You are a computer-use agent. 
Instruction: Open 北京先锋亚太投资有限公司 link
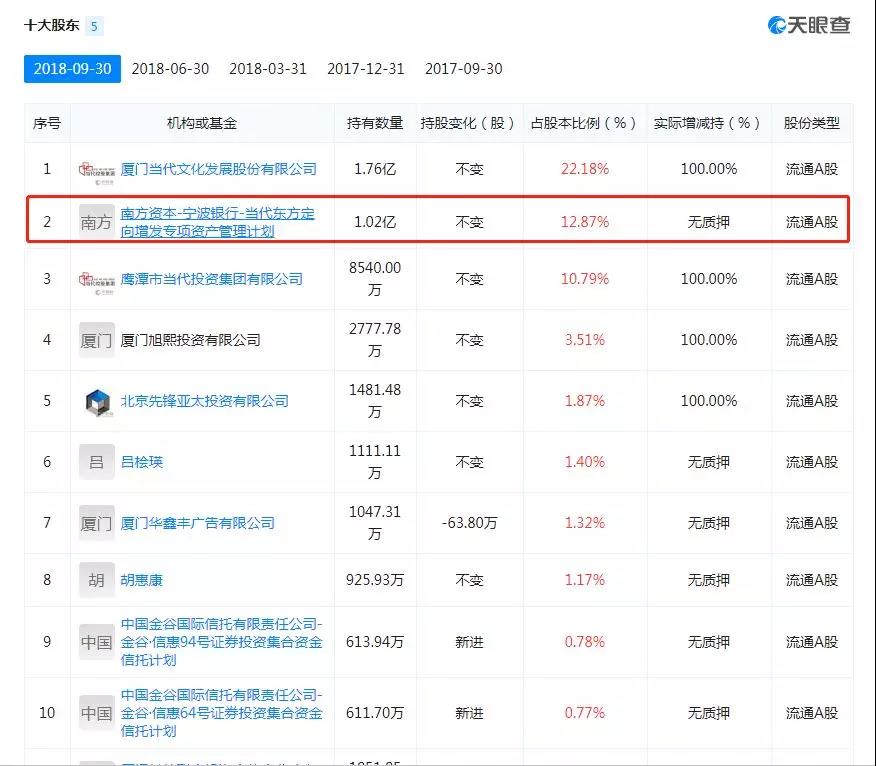pos(204,401)
